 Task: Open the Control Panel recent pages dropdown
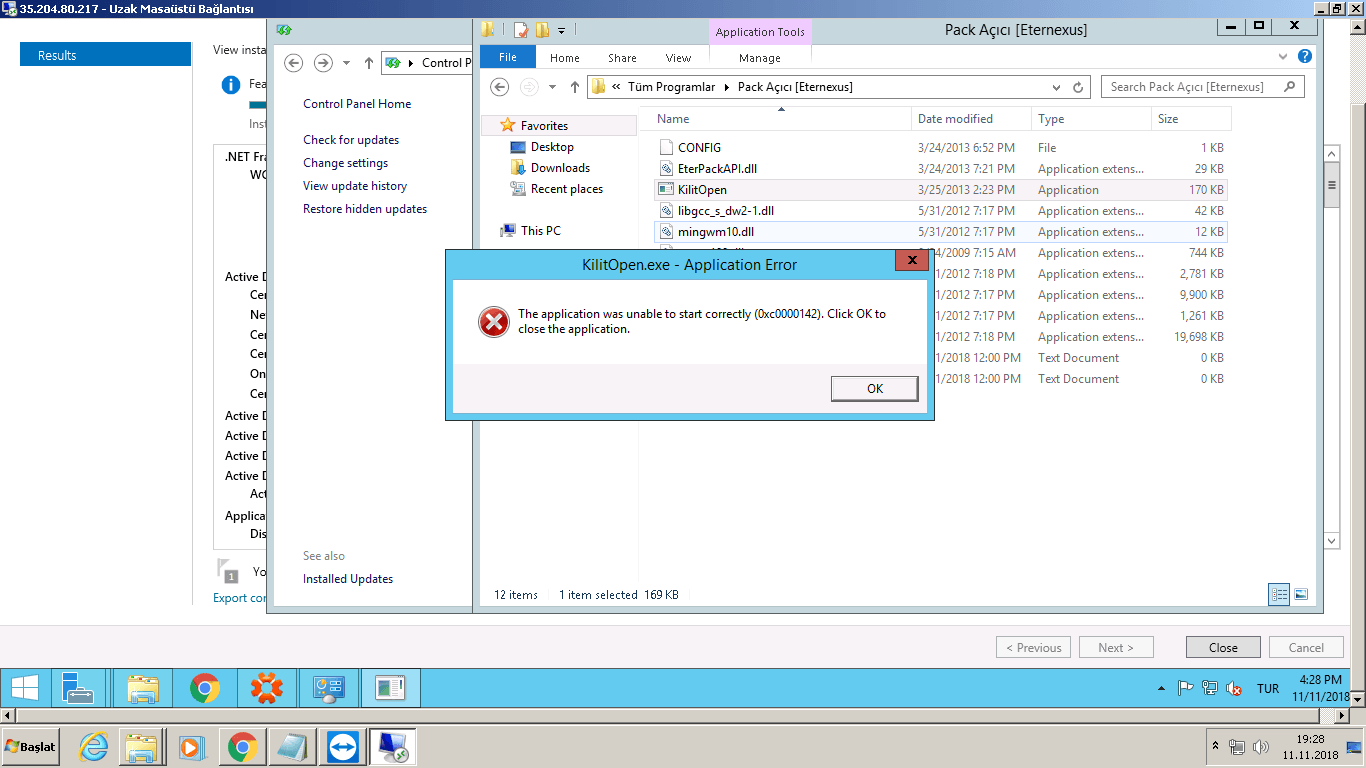[347, 63]
